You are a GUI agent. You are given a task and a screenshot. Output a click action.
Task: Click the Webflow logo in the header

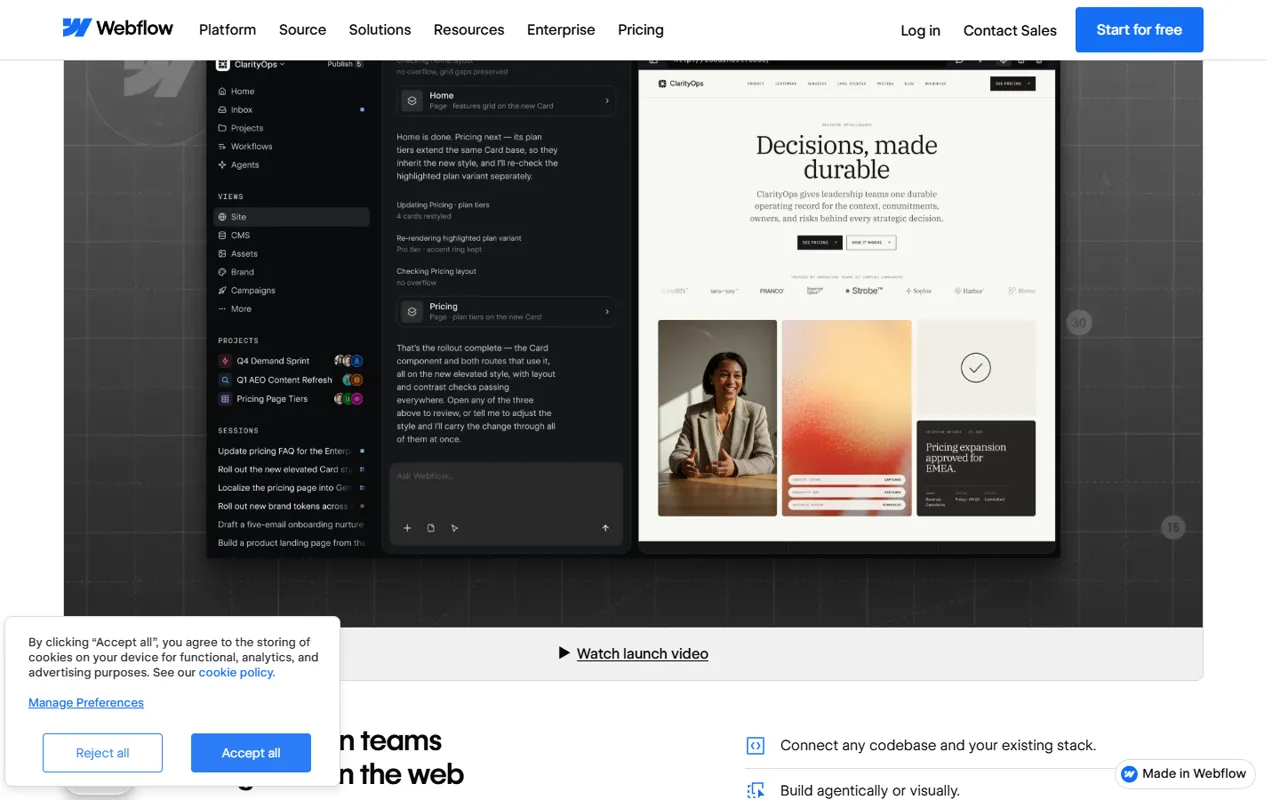click(x=118, y=29)
